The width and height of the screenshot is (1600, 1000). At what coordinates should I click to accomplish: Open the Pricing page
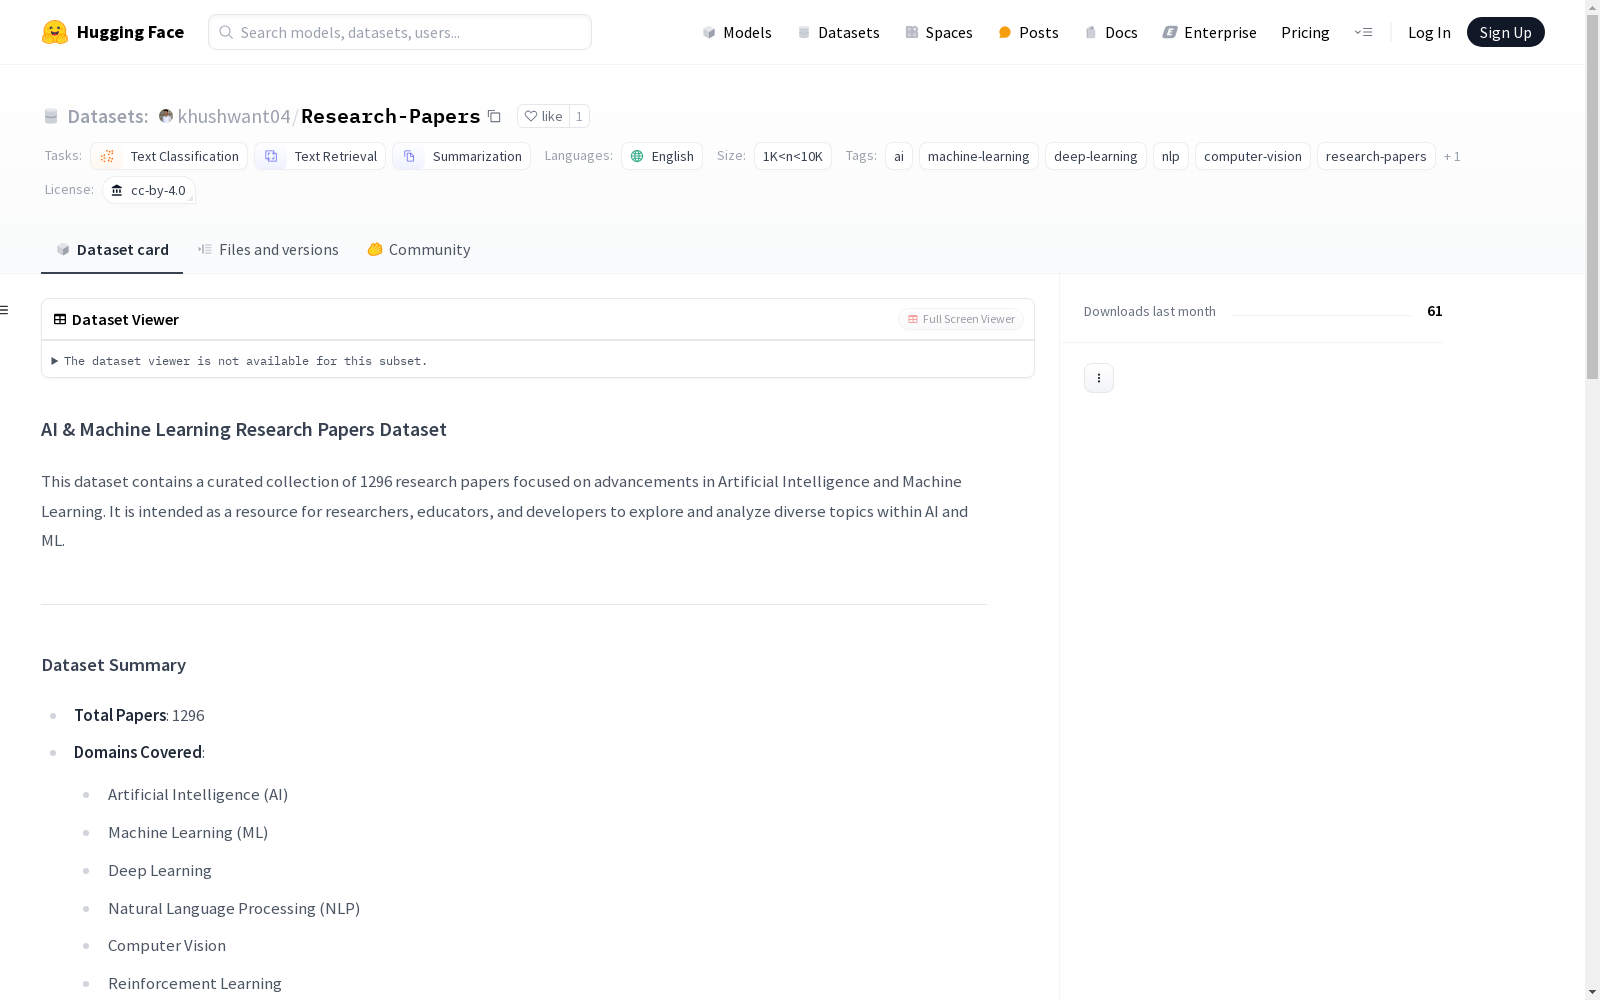[1305, 32]
